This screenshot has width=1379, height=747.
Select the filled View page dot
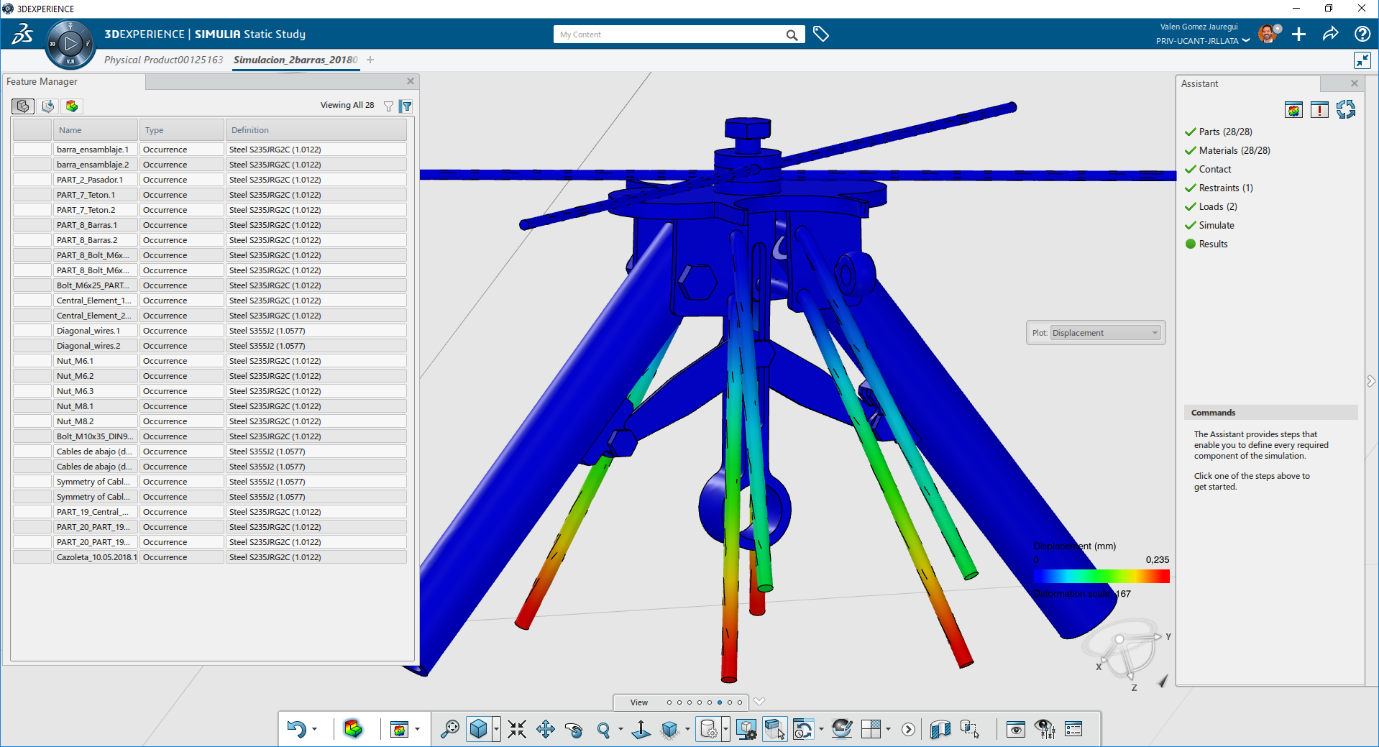point(721,702)
